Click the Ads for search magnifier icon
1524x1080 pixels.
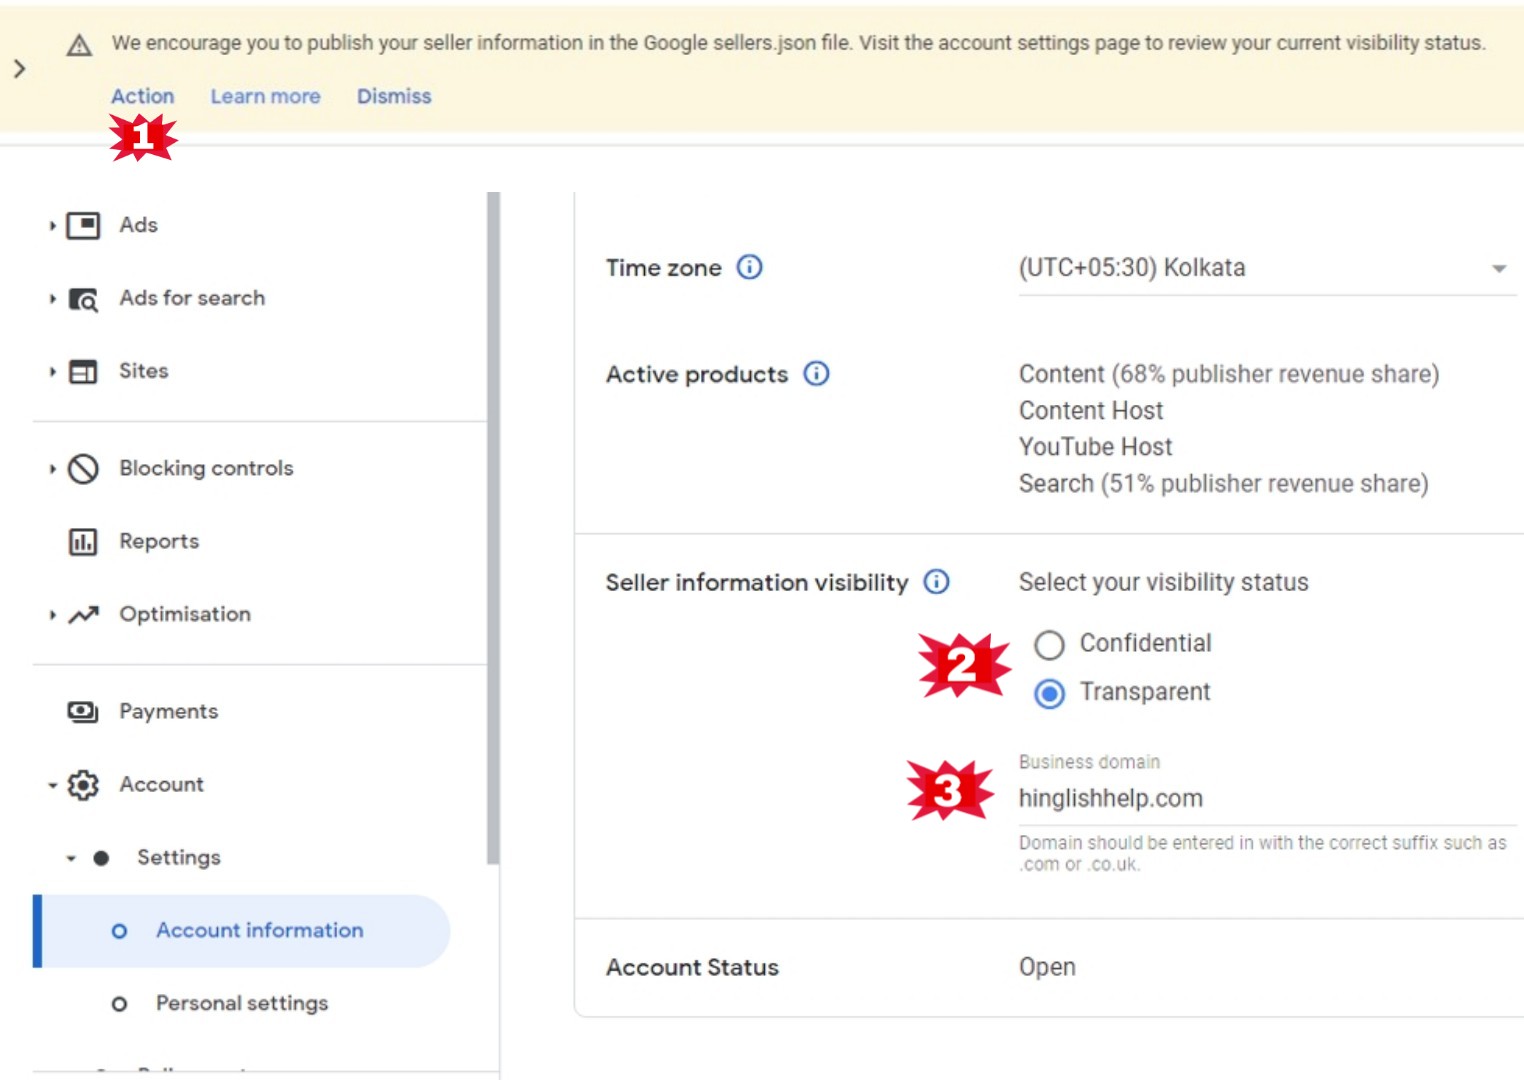(83, 299)
